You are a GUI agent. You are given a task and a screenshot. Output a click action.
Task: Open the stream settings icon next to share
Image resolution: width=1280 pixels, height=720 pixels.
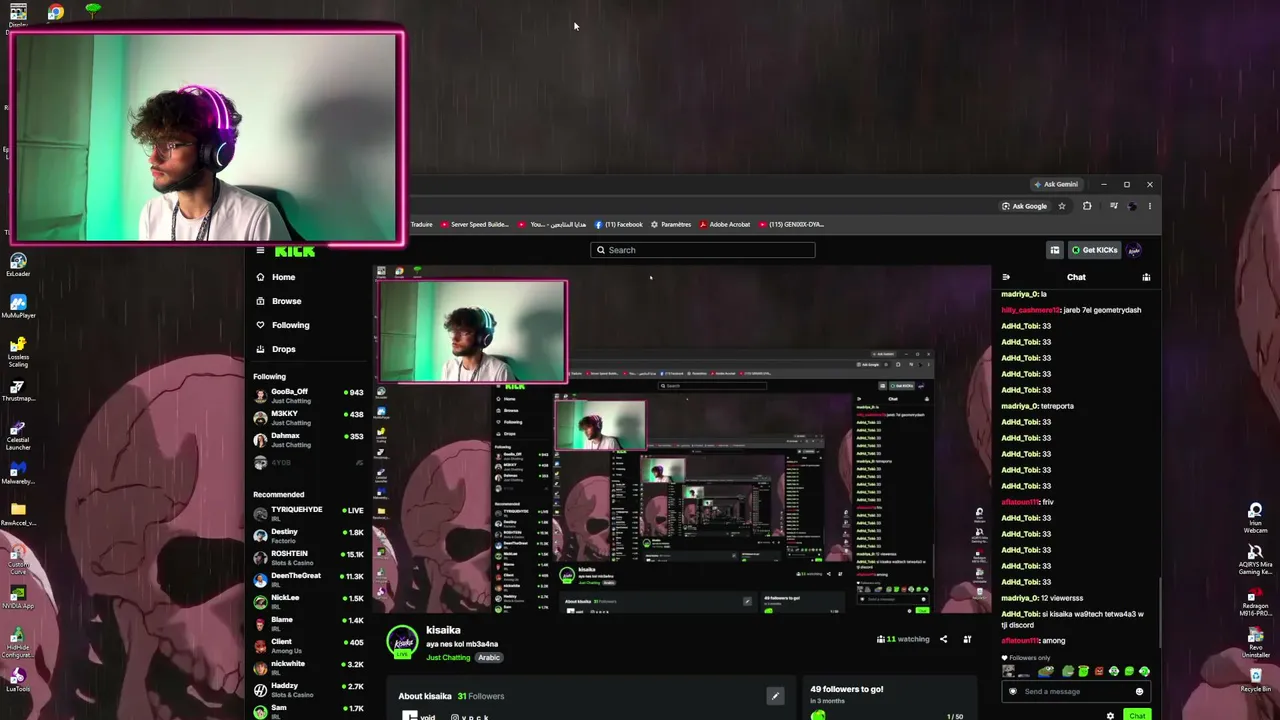pos(967,639)
